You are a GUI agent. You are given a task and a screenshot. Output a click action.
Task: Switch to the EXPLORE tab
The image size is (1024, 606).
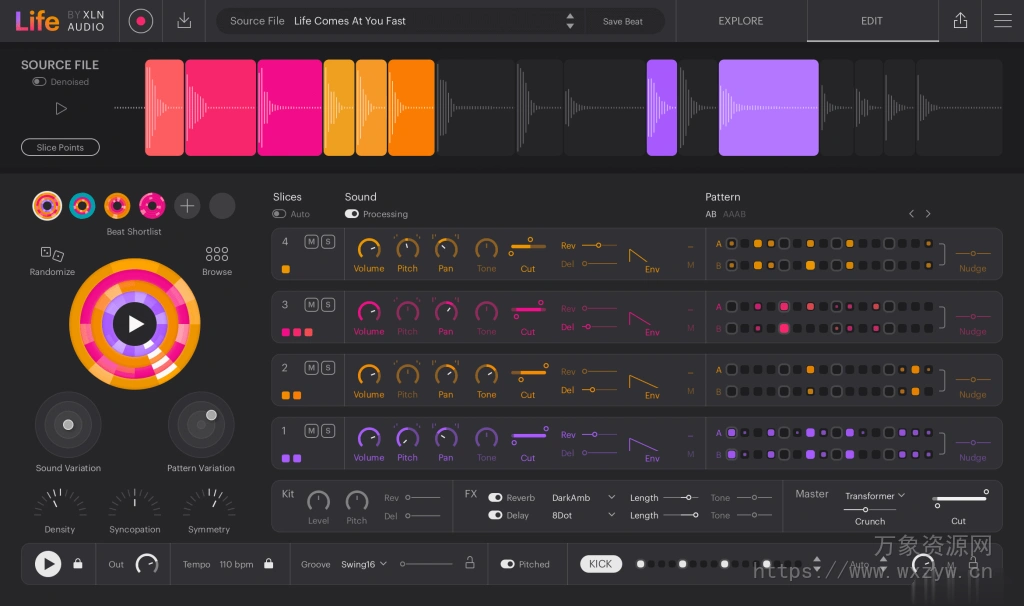[x=740, y=20]
